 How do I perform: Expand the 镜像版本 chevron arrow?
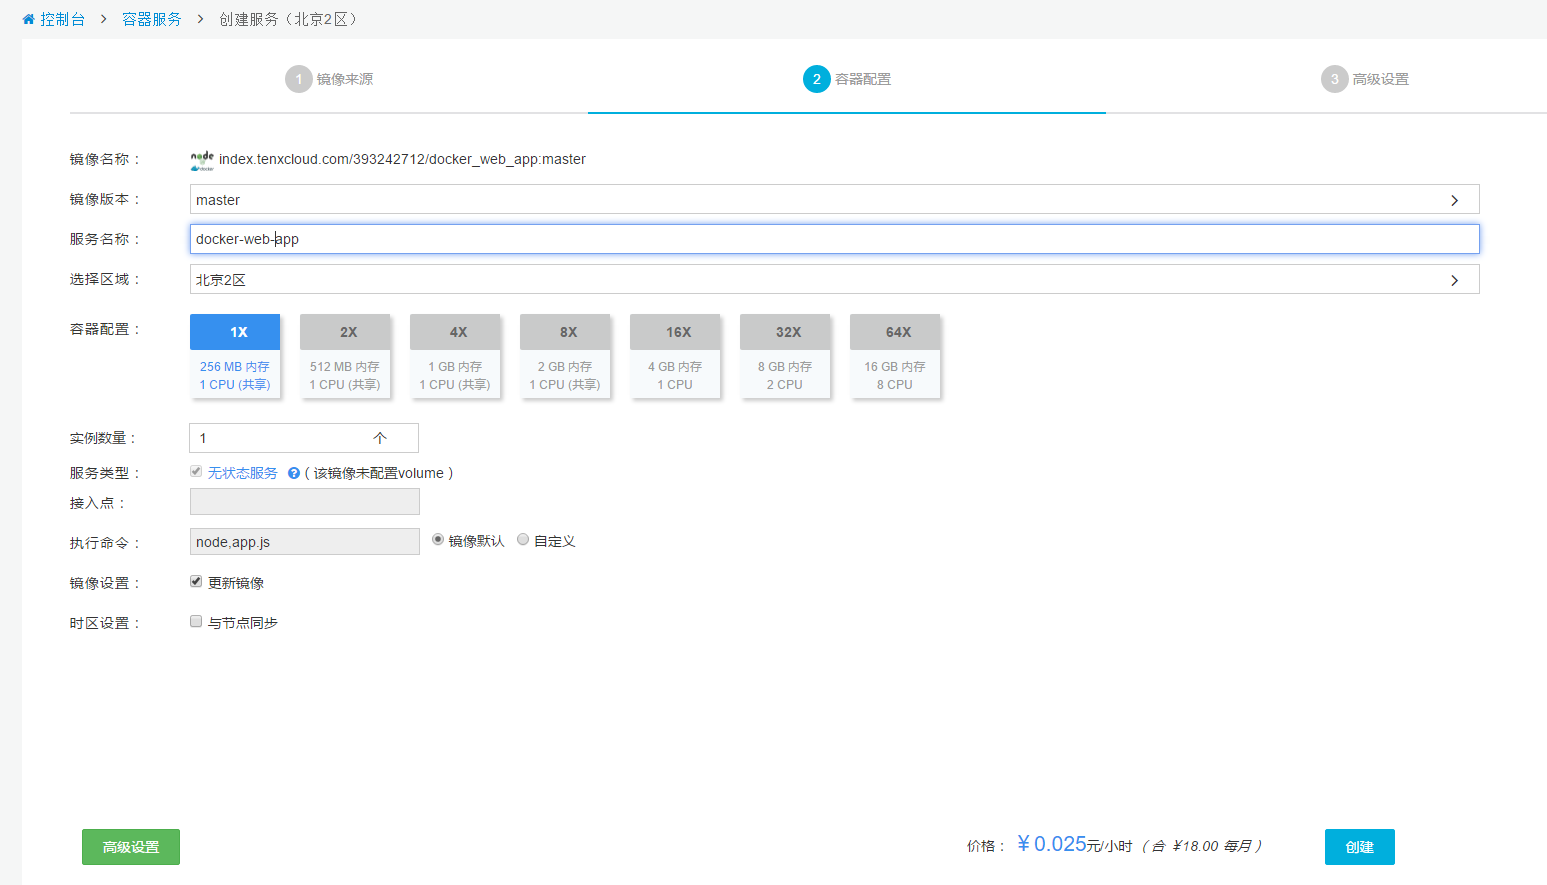click(1455, 200)
